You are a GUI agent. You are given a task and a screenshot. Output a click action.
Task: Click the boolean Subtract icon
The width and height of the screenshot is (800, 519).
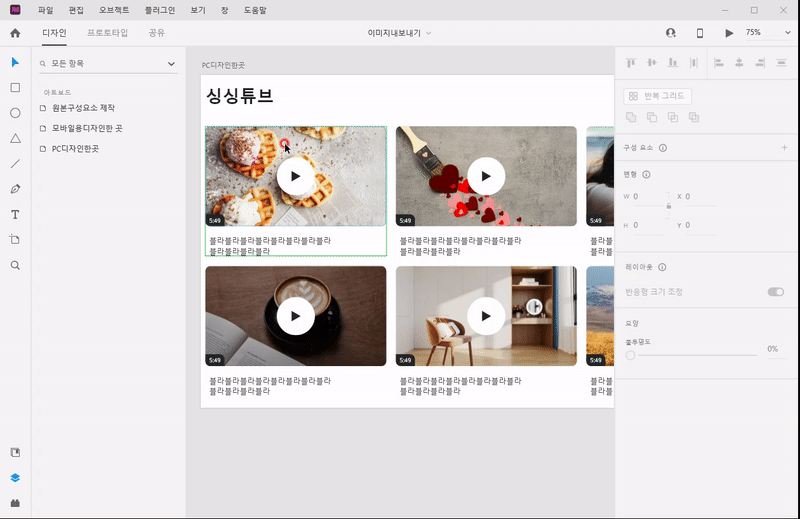tap(652, 117)
